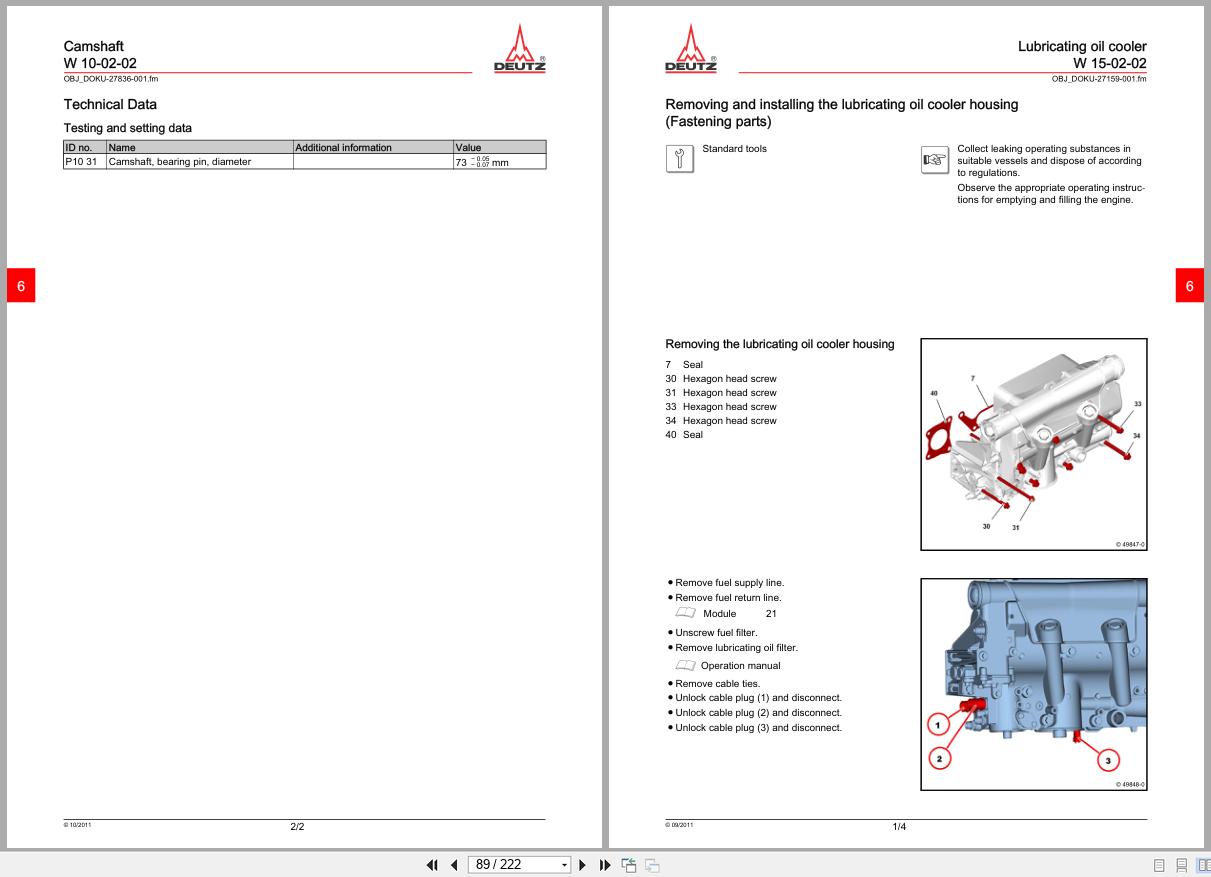Image resolution: width=1211 pixels, height=877 pixels.
Task: Click page footer '2/2'
Action: [x=297, y=827]
